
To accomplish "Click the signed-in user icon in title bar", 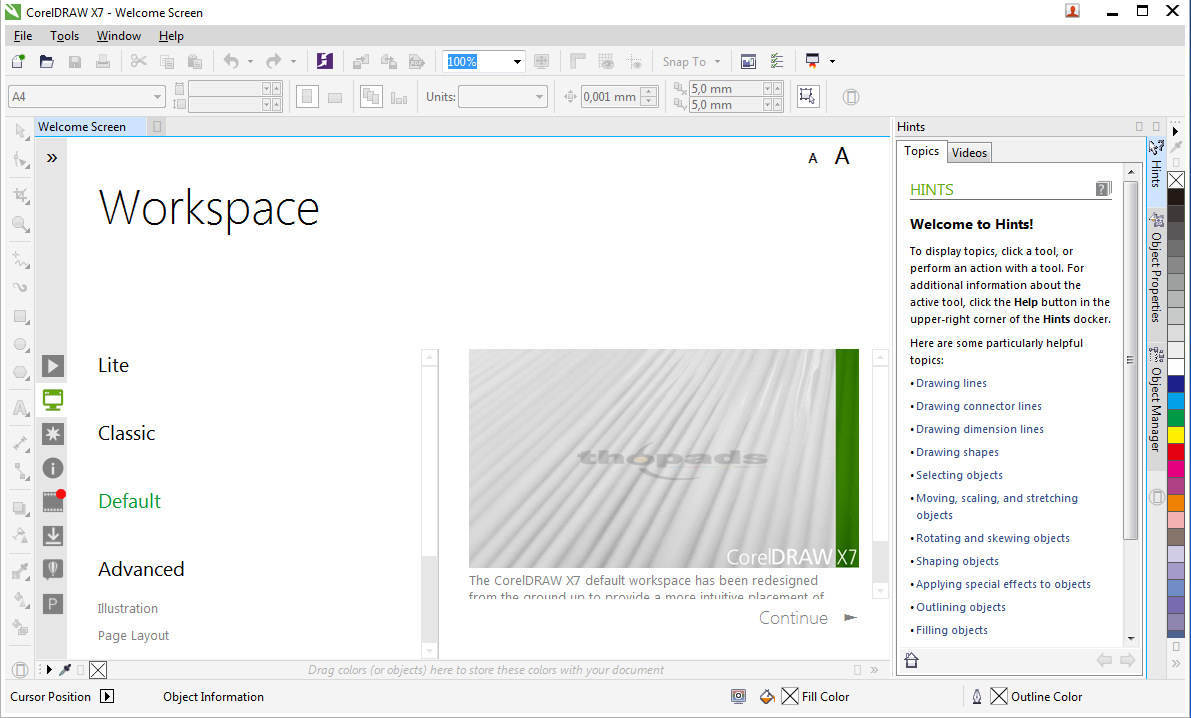I will click(x=1073, y=11).
